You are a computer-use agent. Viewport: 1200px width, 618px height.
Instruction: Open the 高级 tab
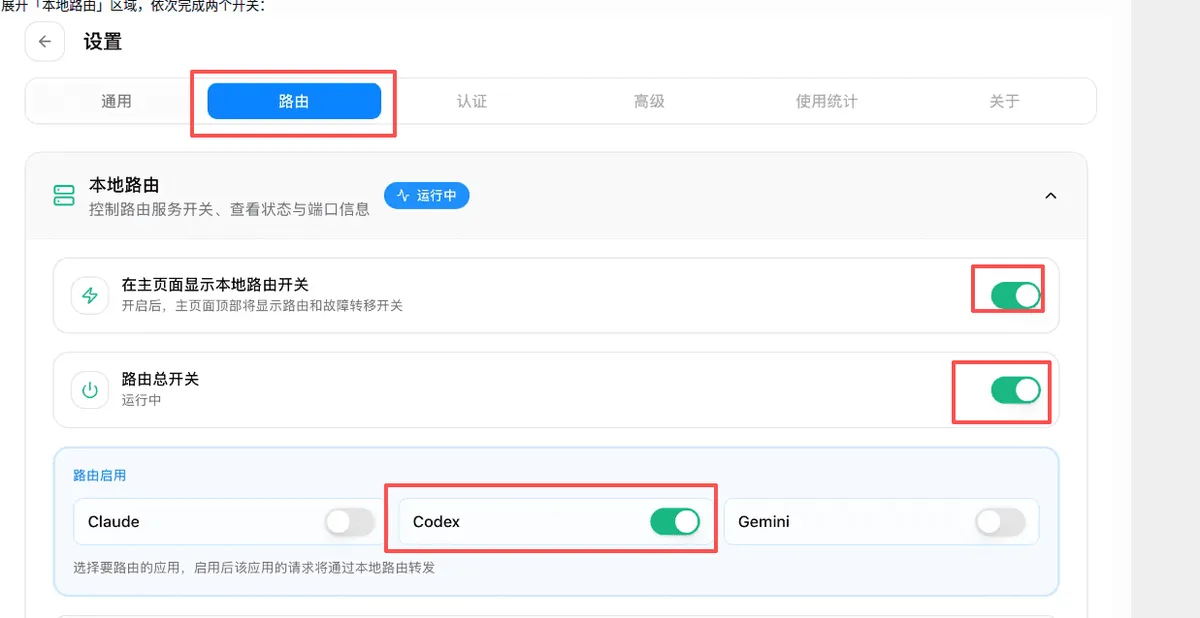point(649,101)
